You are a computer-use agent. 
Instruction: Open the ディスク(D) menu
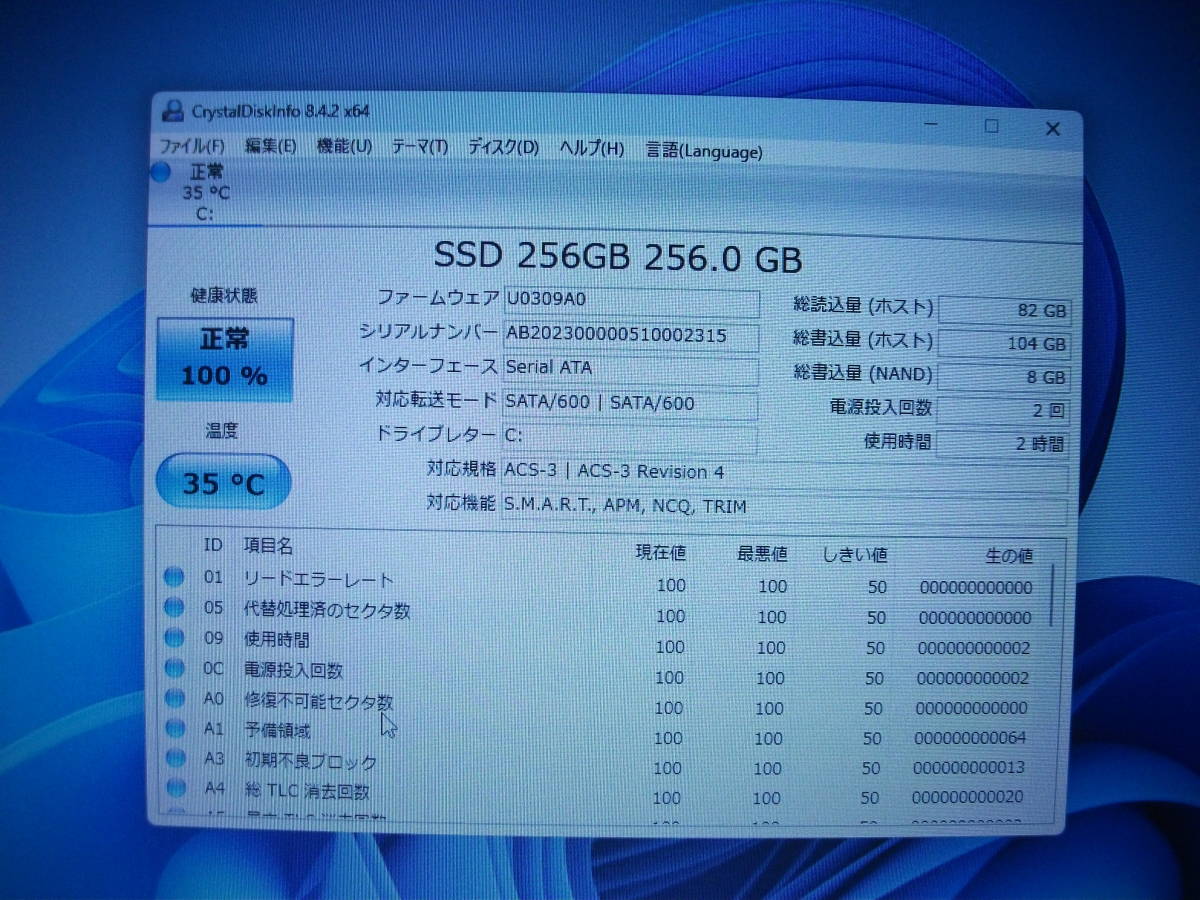click(x=503, y=148)
